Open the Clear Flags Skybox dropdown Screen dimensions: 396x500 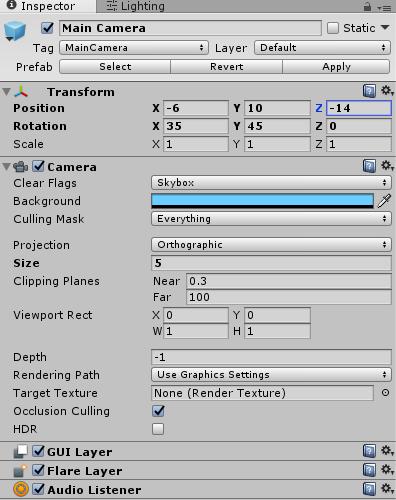tap(271, 183)
